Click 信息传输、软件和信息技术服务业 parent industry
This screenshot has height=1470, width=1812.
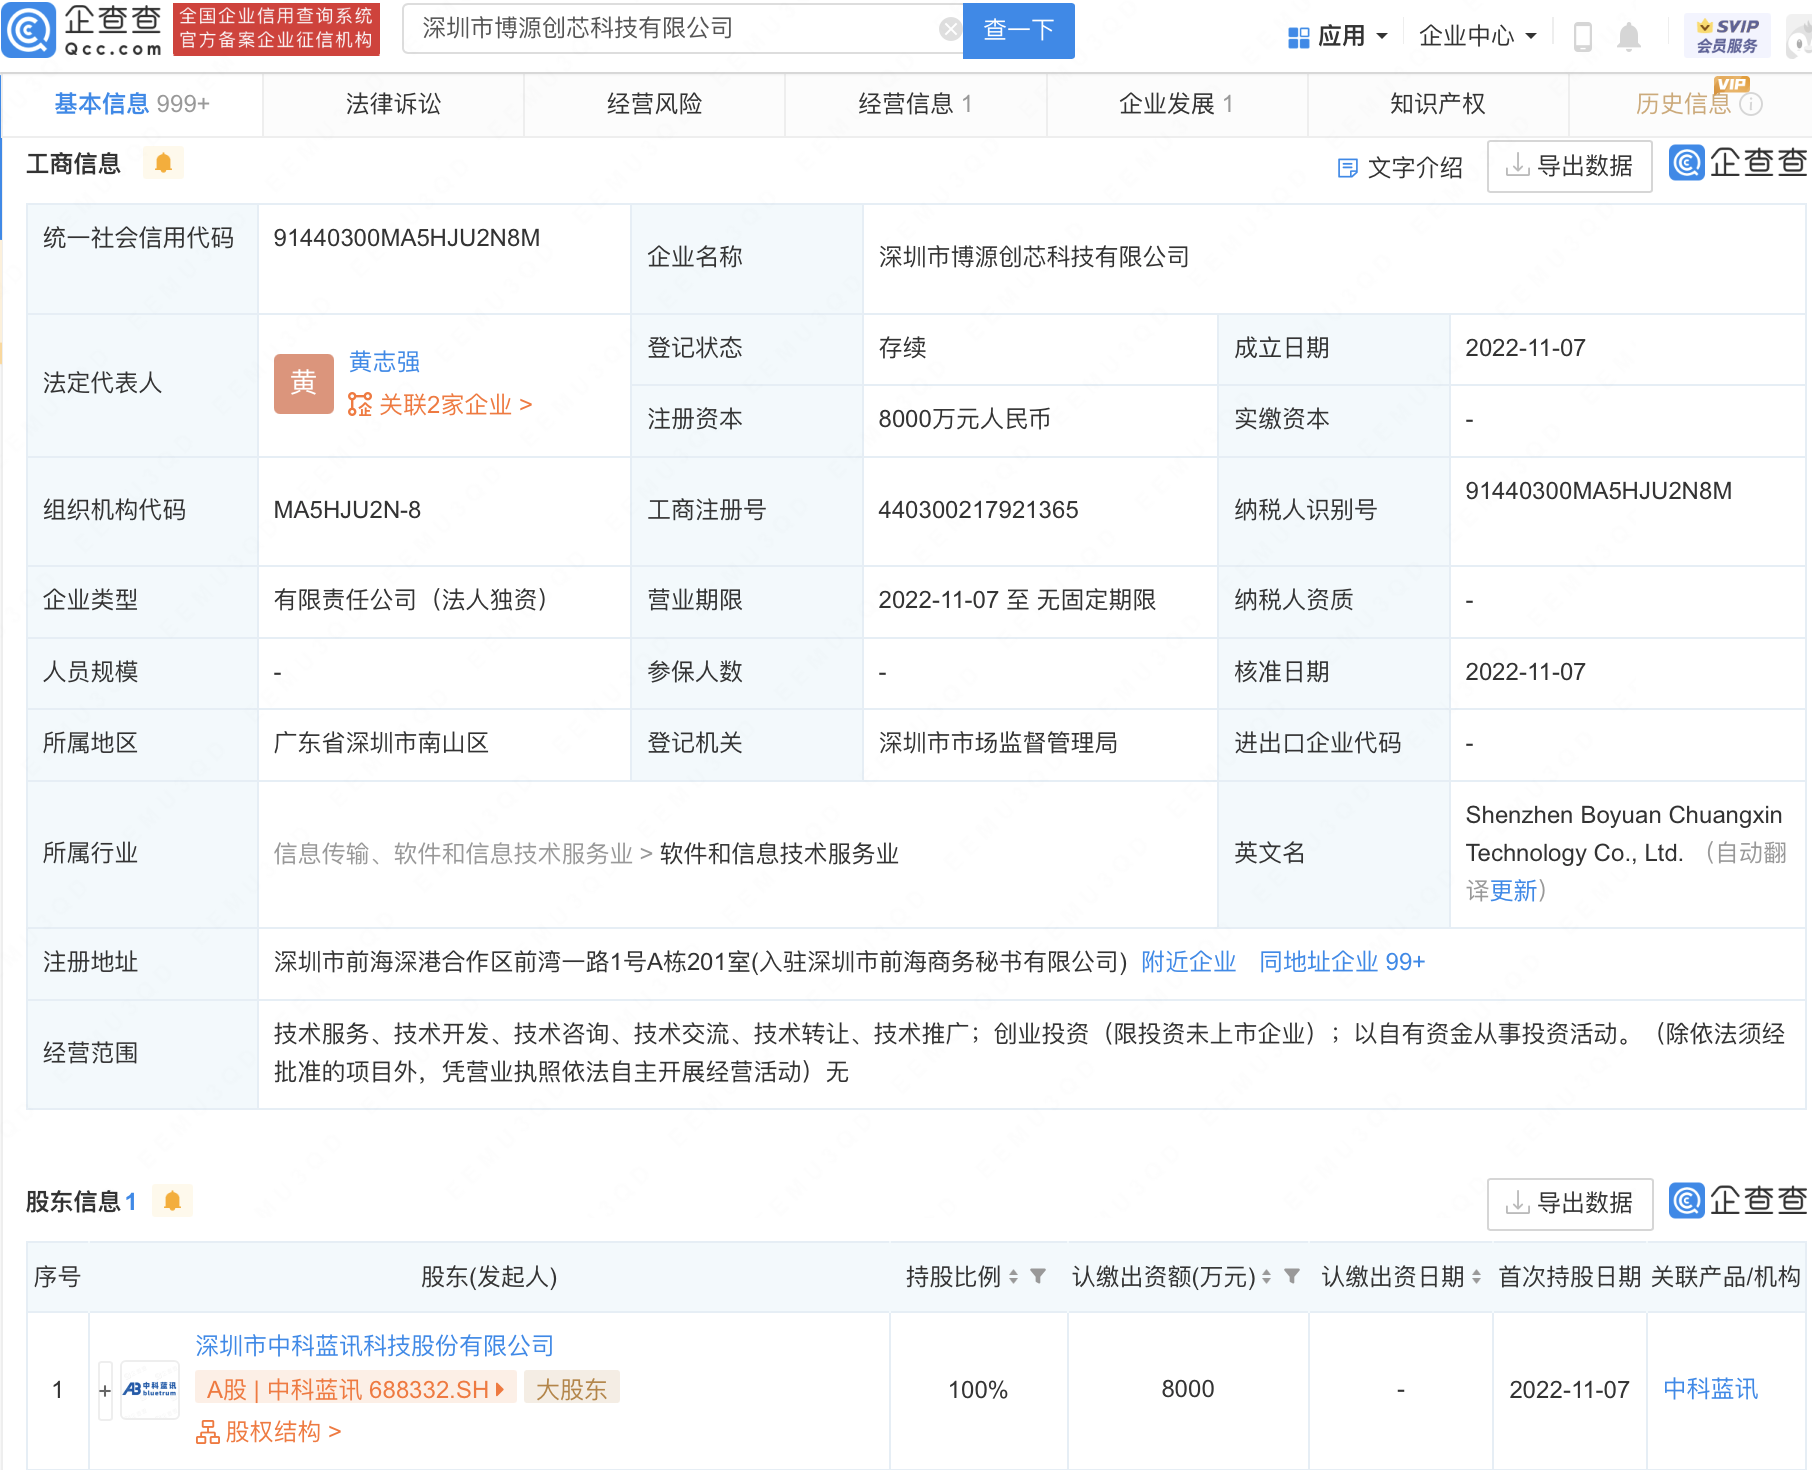453,854
